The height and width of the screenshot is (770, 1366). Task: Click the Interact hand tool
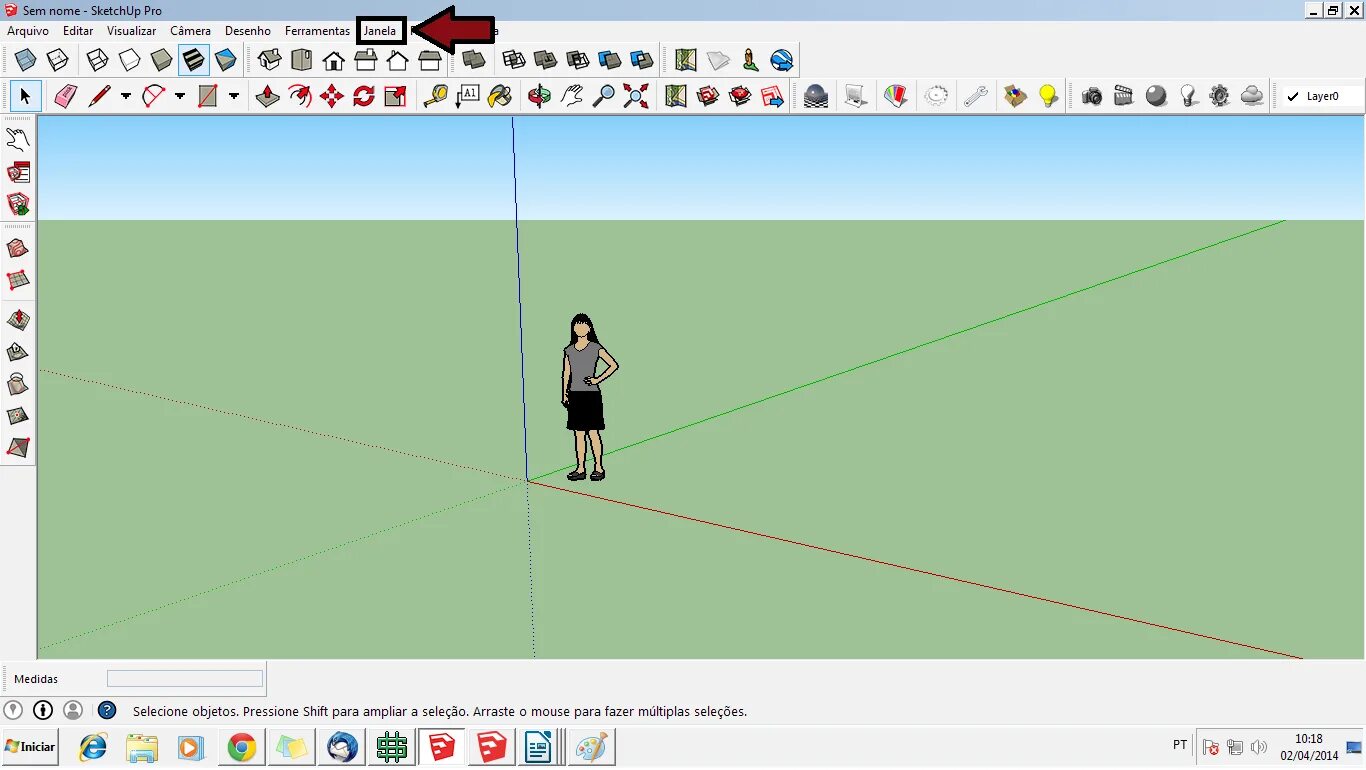tap(18, 139)
